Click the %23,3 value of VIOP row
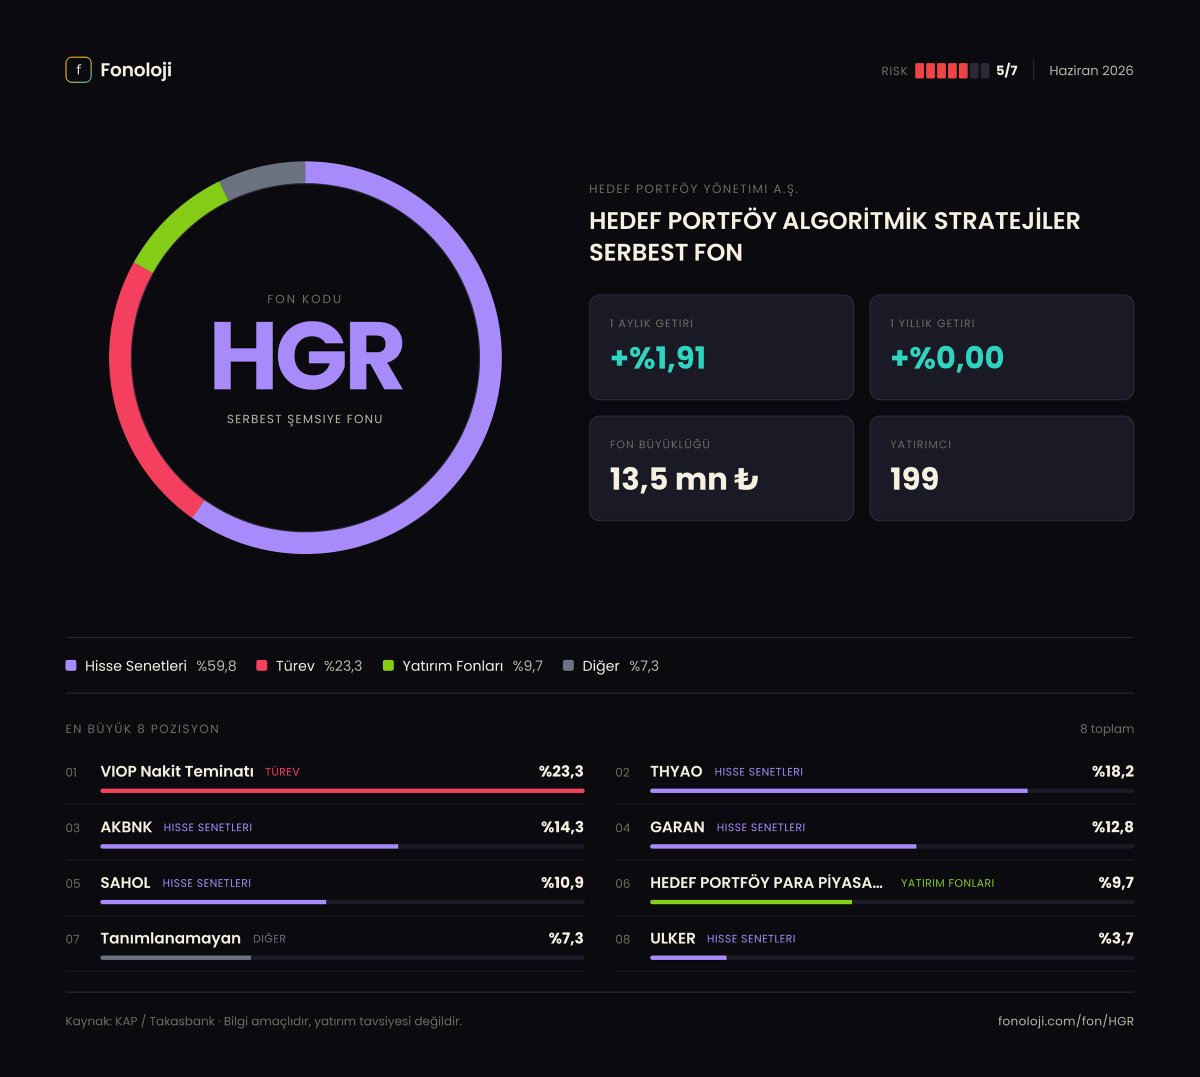Viewport: 1200px width, 1077px height. click(561, 771)
